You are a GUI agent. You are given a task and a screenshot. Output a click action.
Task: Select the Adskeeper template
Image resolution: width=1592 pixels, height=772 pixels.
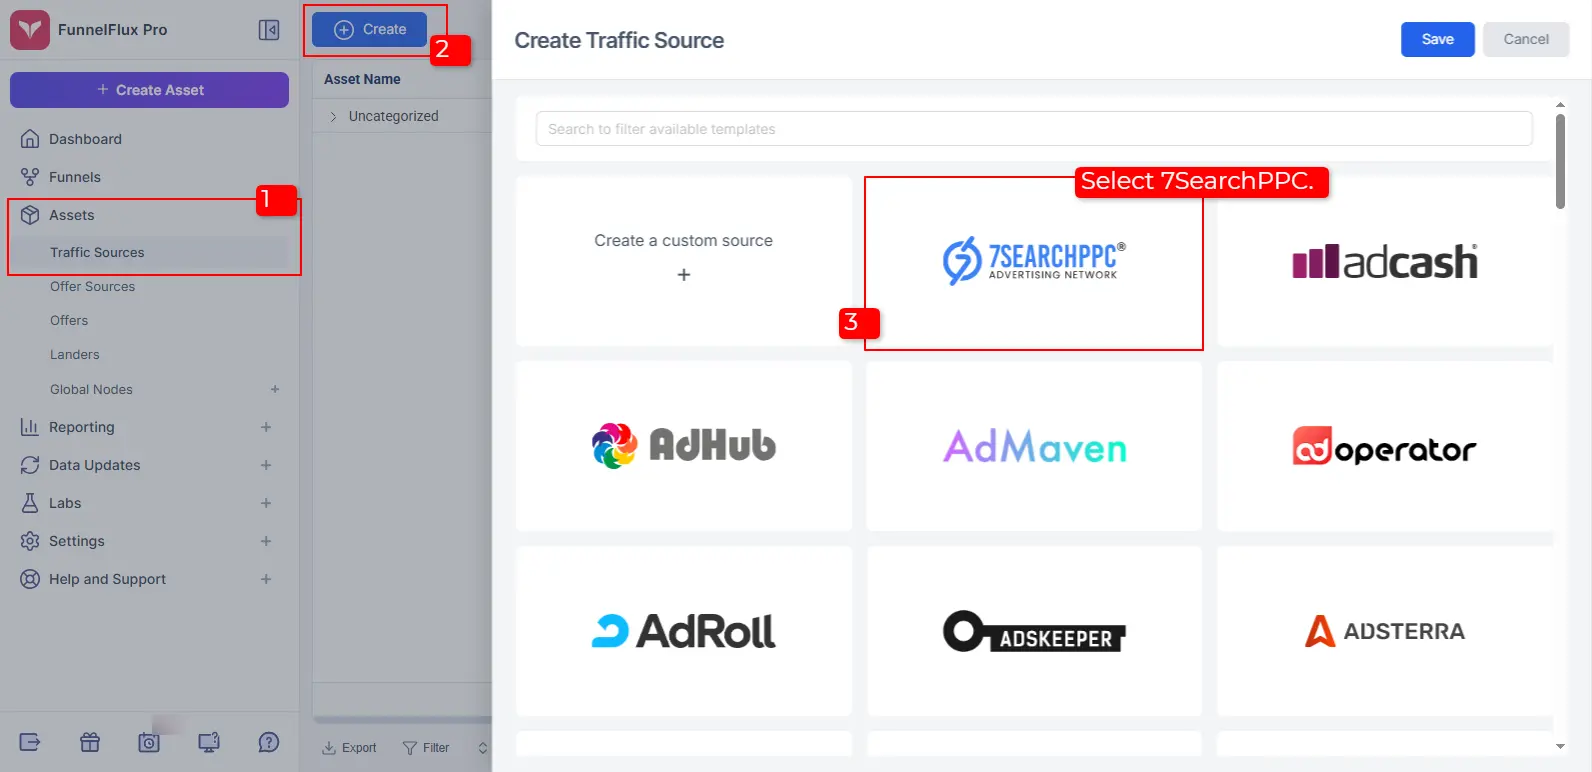tap(1034, 631)
